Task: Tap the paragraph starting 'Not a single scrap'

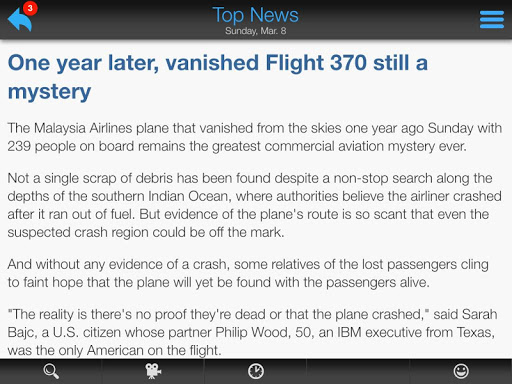Action: tap(255, 205)
